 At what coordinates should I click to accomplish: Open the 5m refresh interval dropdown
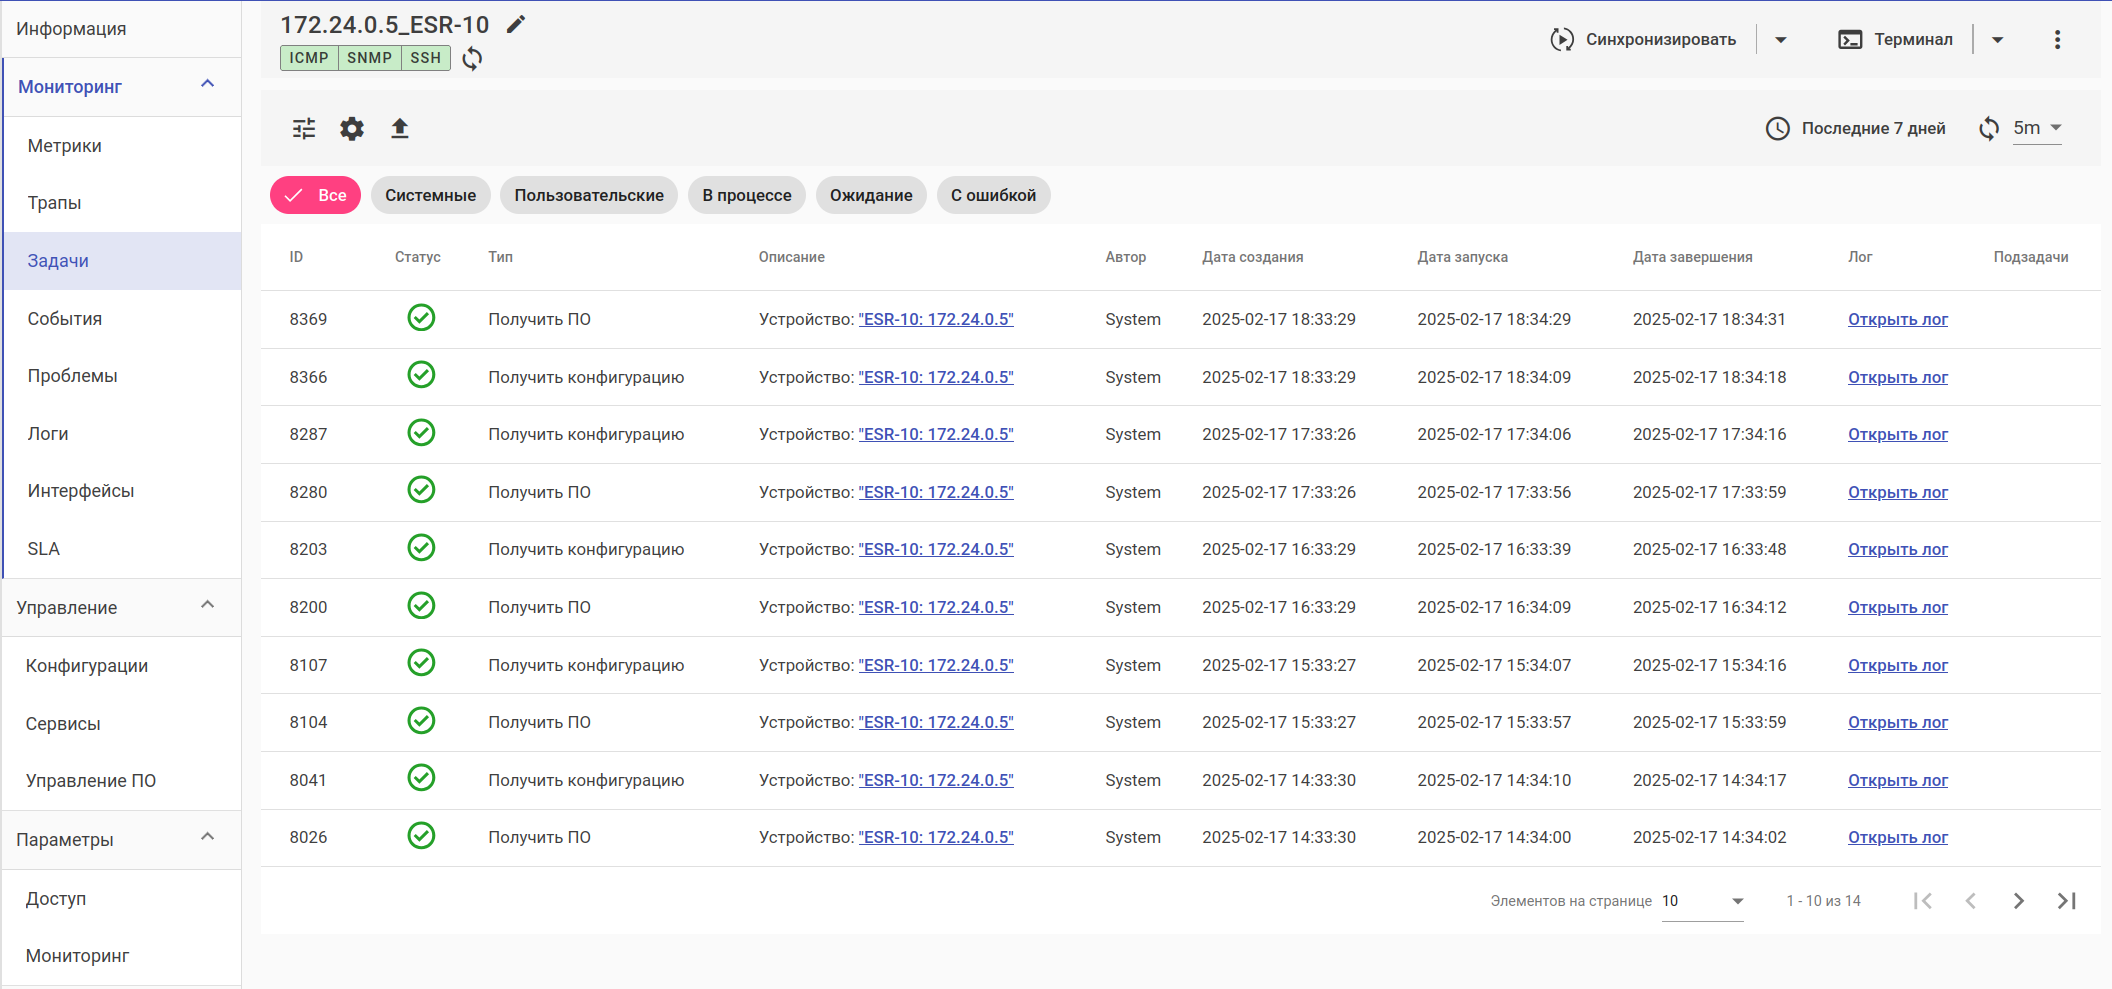(x=2038, y=128)
